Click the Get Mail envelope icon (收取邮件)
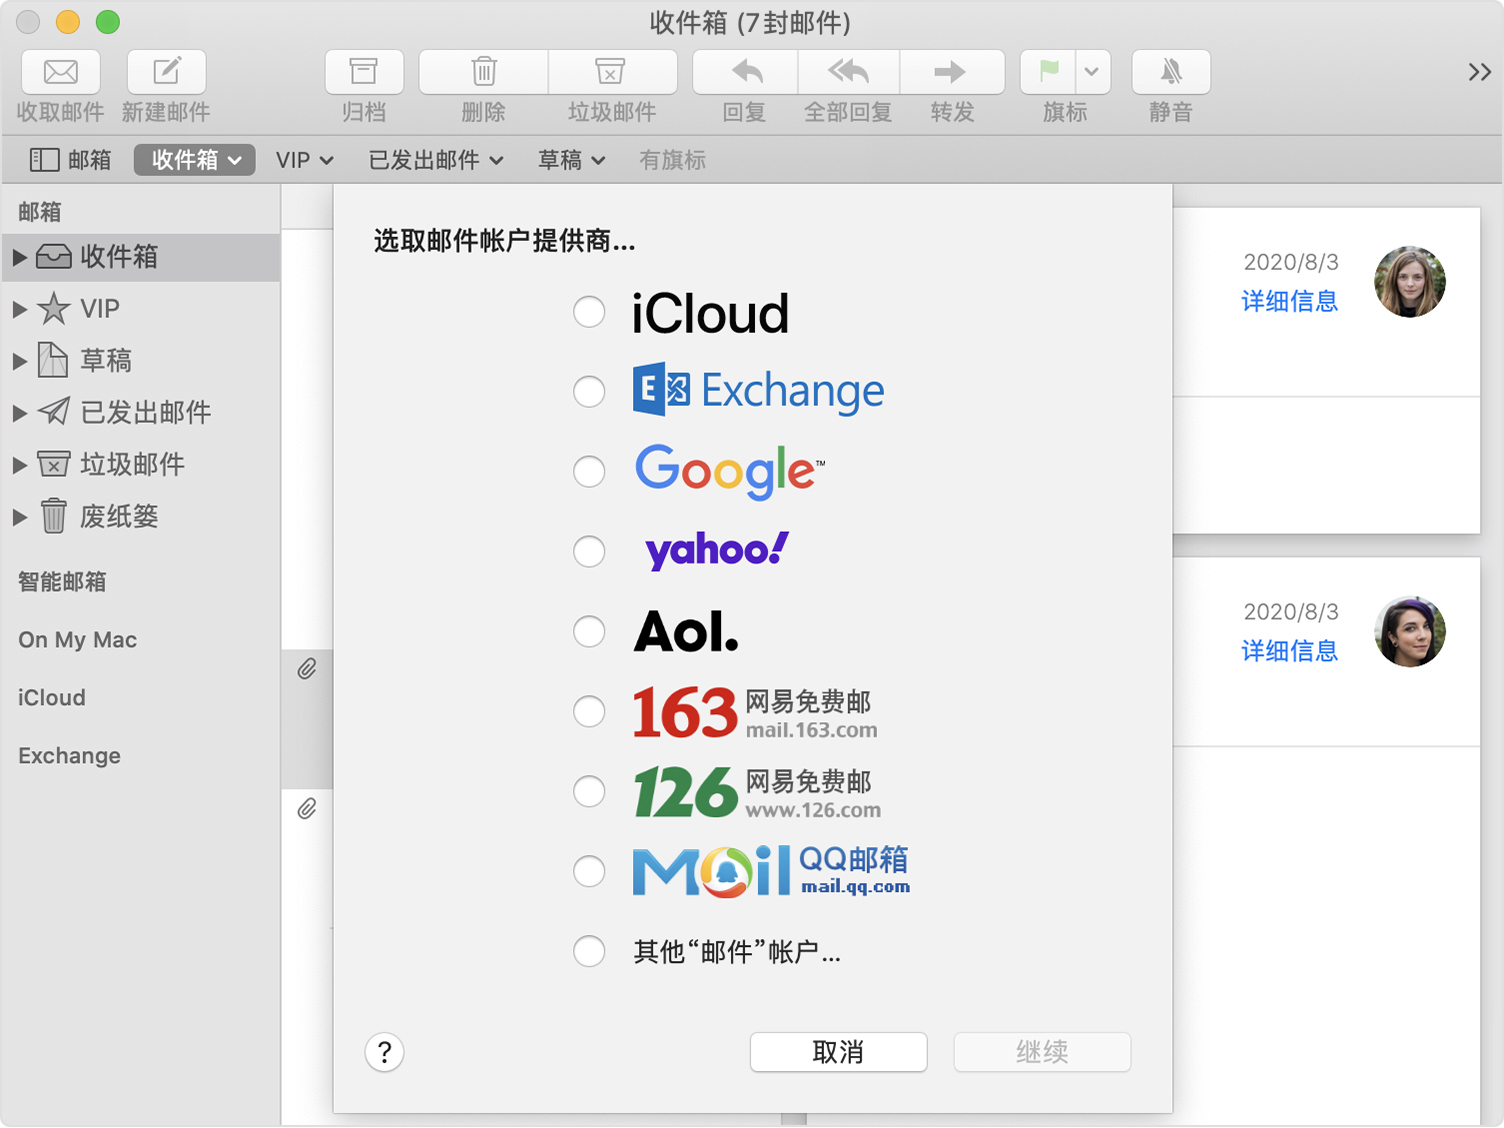The width and height of the screenshot is (1504, 1128). (x=61, y=72)
